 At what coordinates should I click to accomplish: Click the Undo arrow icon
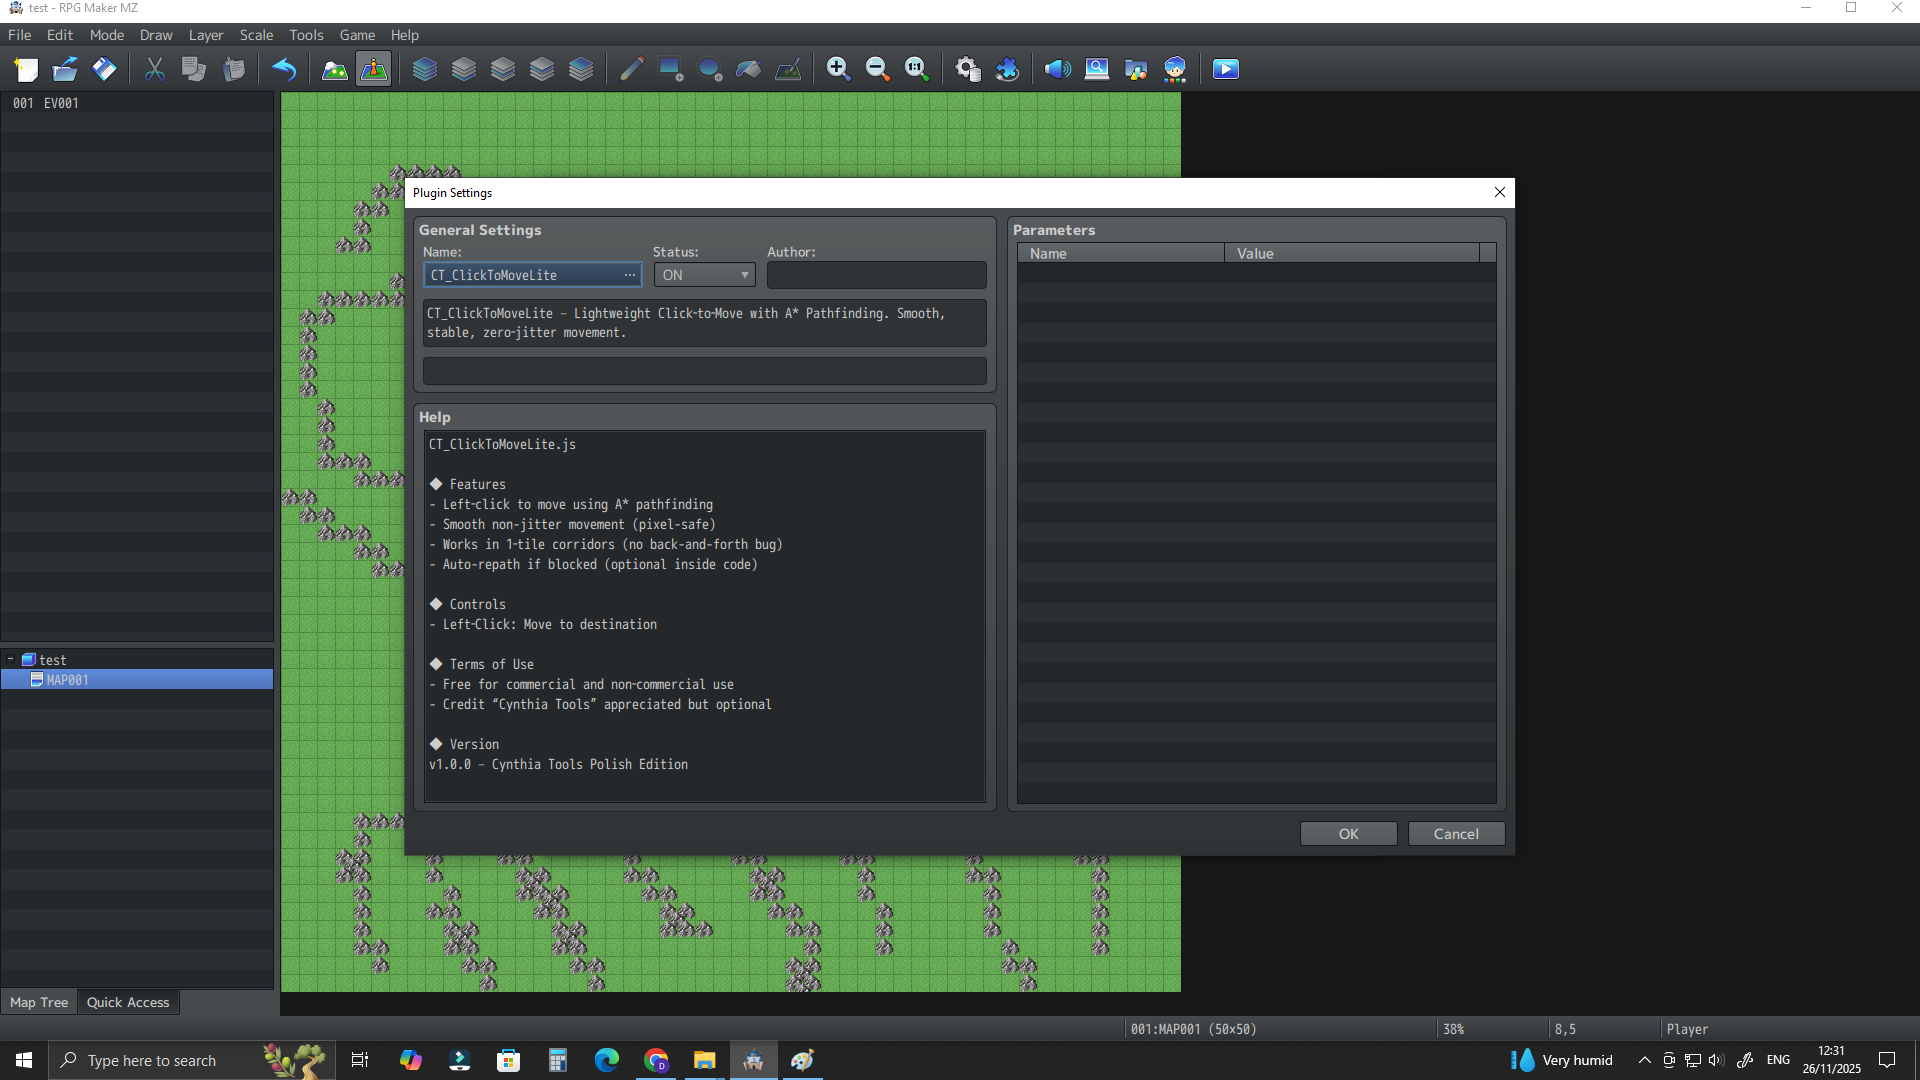[x=284, y=69]
